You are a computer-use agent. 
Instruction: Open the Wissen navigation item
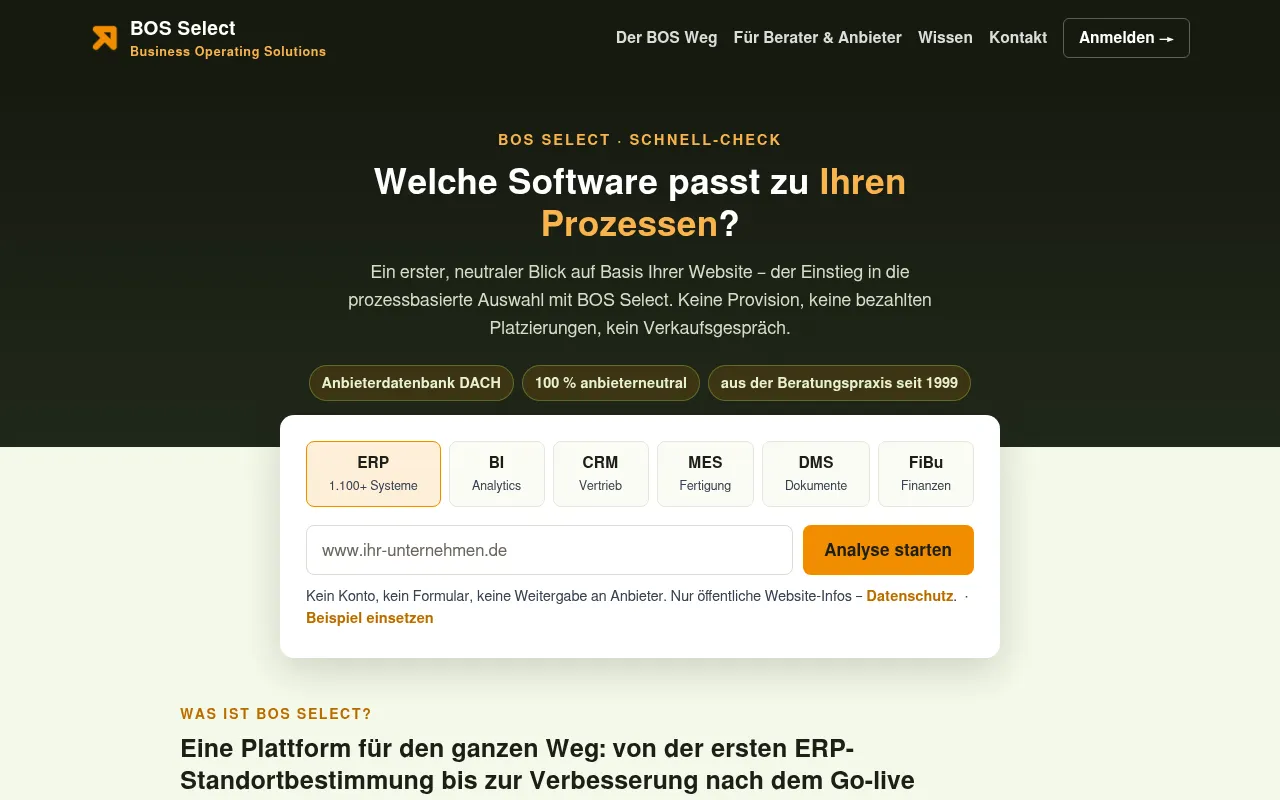point(945,38)
